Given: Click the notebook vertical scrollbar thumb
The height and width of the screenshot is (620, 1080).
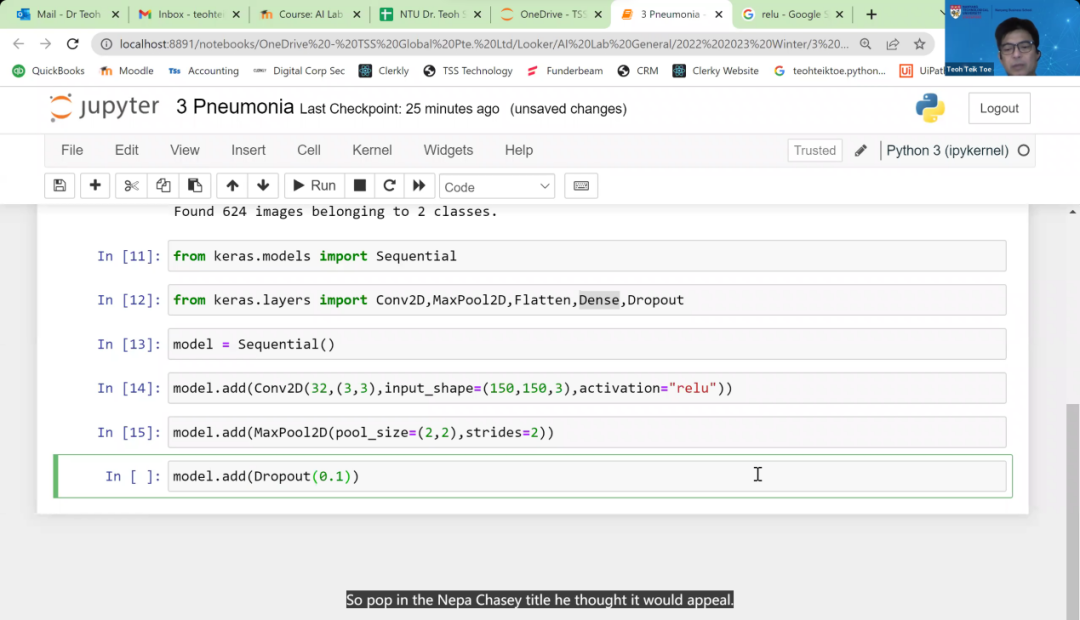Looking at the screenshot, I should [x=1072, y=510].
